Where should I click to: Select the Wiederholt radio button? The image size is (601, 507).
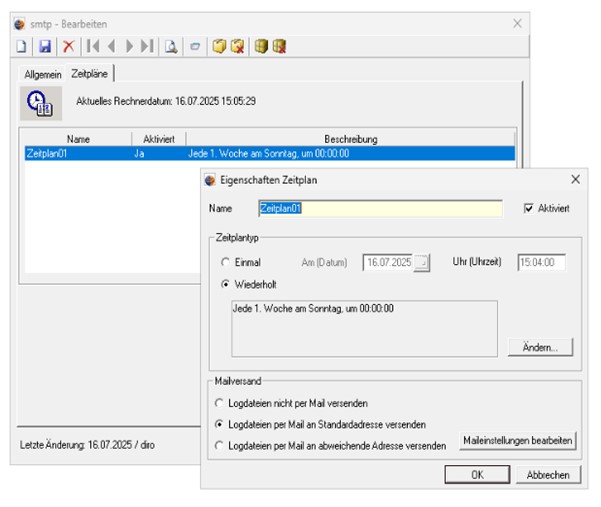[x=225, y=285]
